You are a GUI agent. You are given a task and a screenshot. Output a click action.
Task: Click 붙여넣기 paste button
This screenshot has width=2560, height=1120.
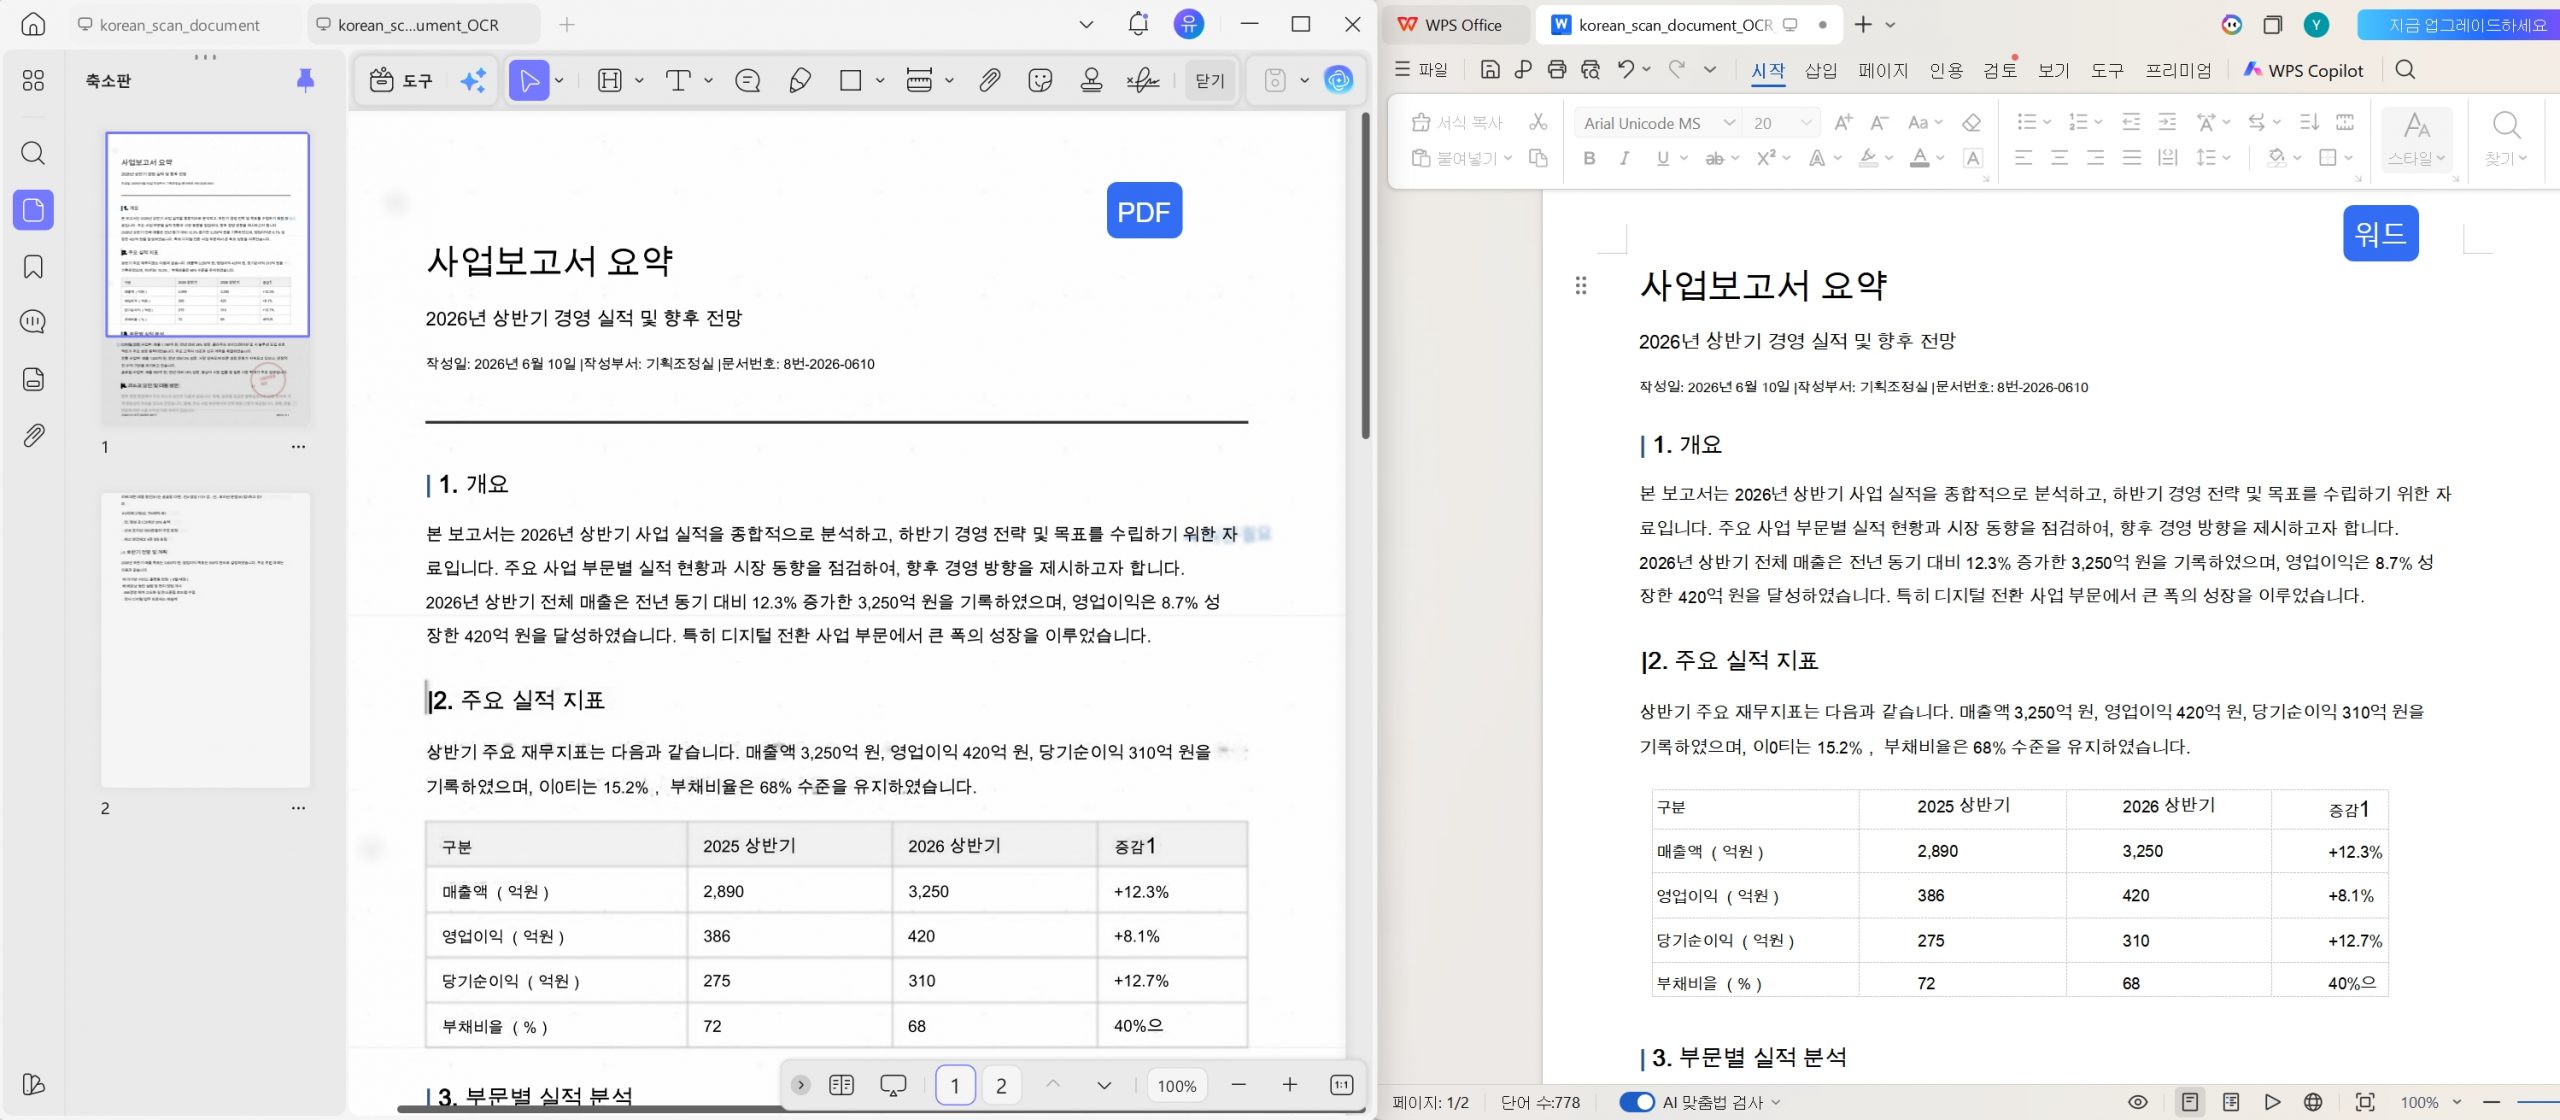pos(1461,158)
